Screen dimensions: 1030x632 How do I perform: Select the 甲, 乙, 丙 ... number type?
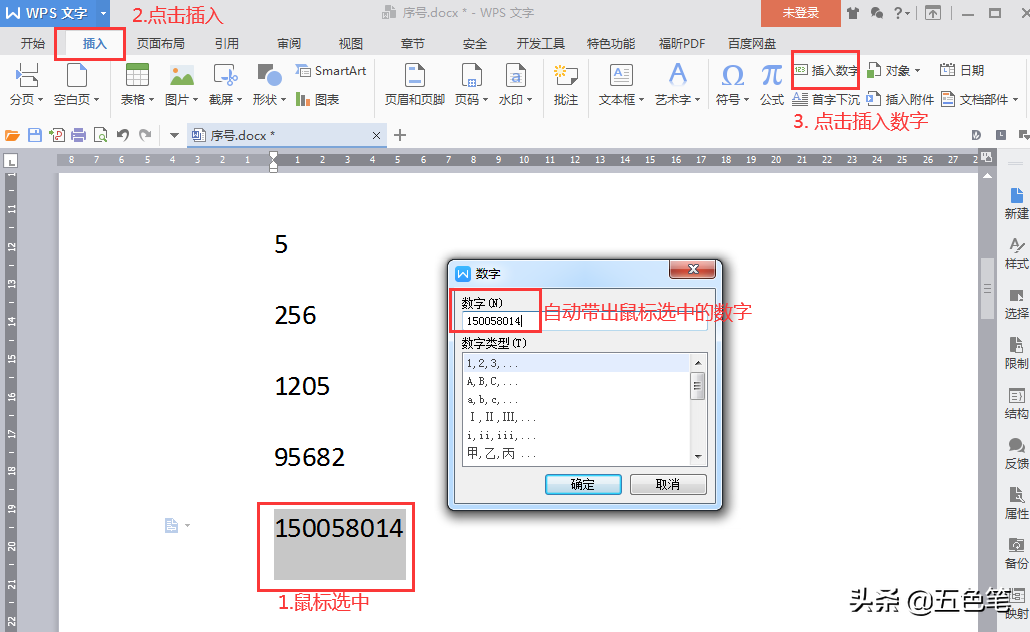[576, 453]
